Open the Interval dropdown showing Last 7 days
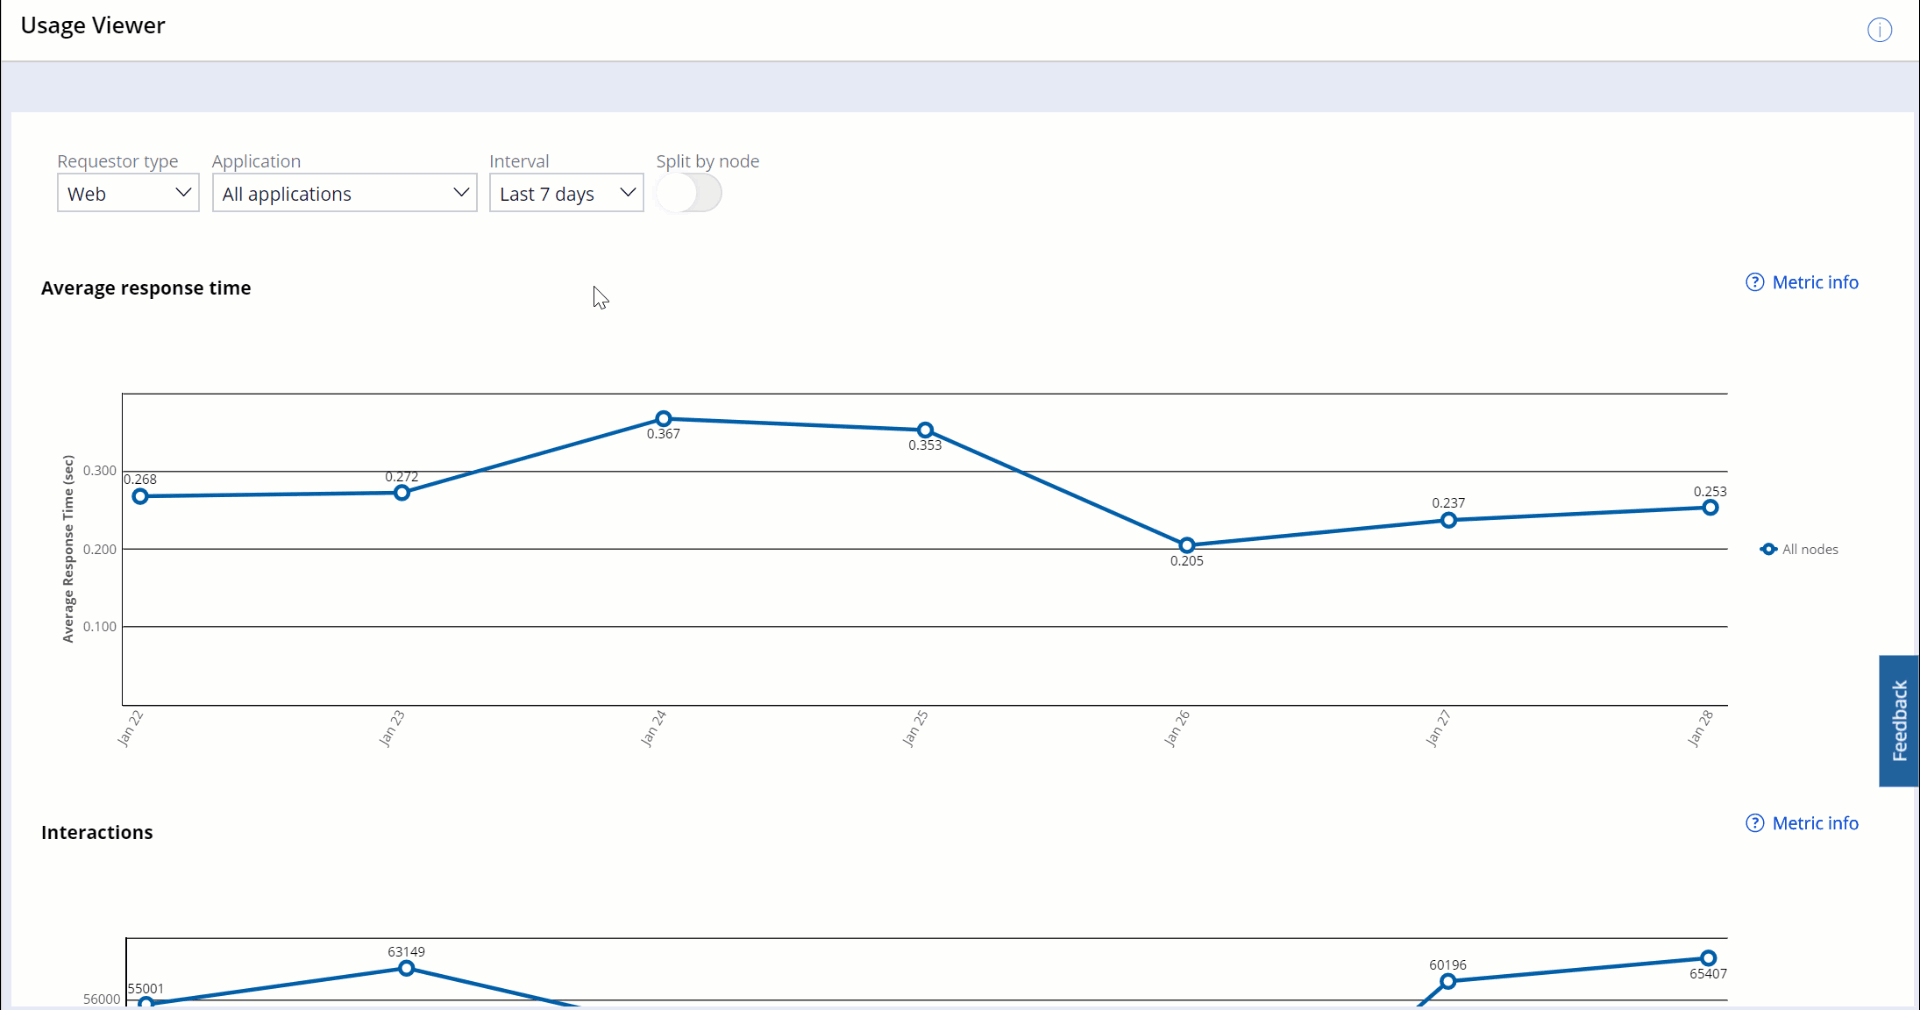The image size is (1920, 1010). 566,193
